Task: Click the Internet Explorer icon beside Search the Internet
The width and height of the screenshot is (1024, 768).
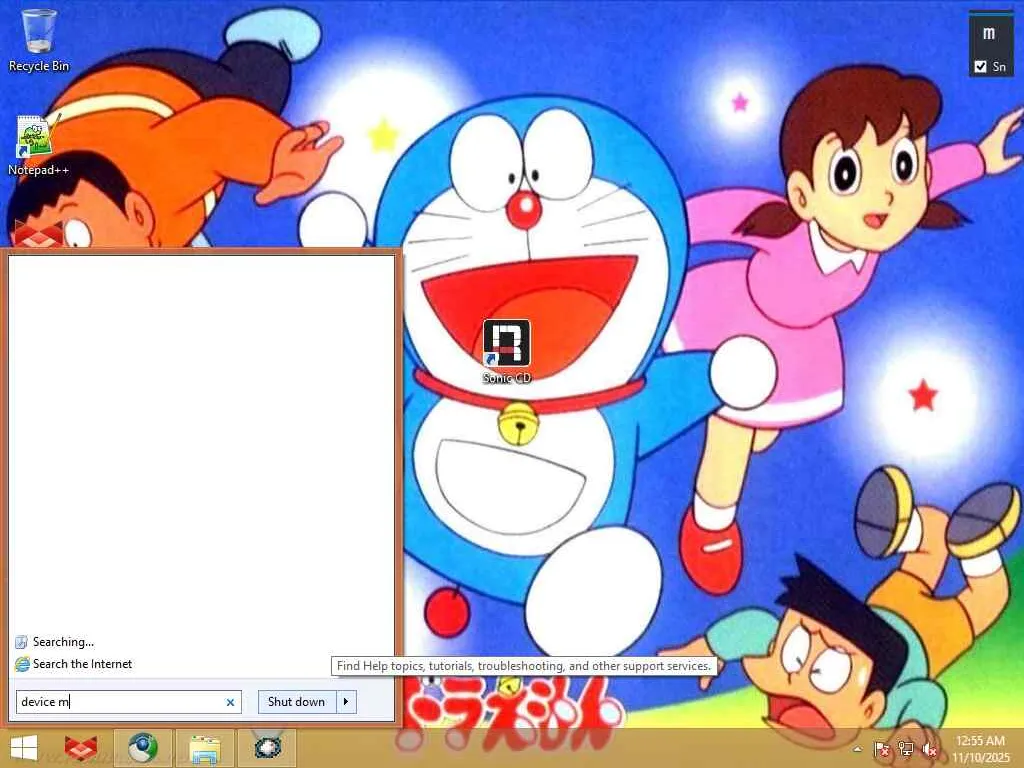Action: click(22, 664)
